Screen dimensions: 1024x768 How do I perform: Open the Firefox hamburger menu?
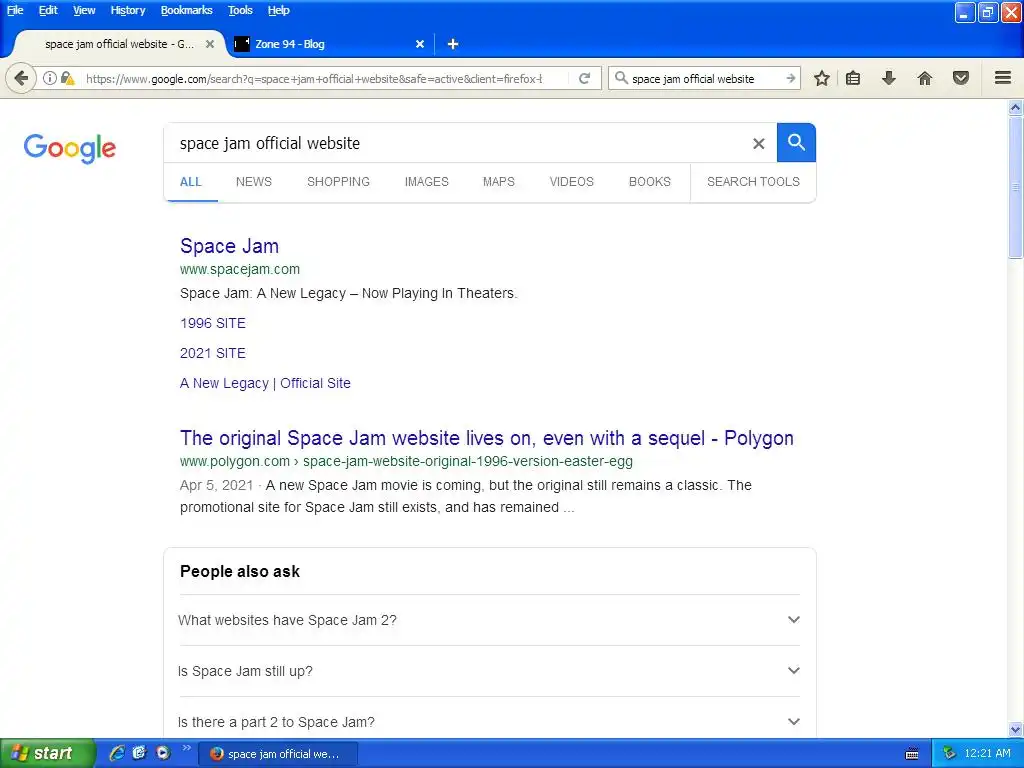coord(1003,78)
